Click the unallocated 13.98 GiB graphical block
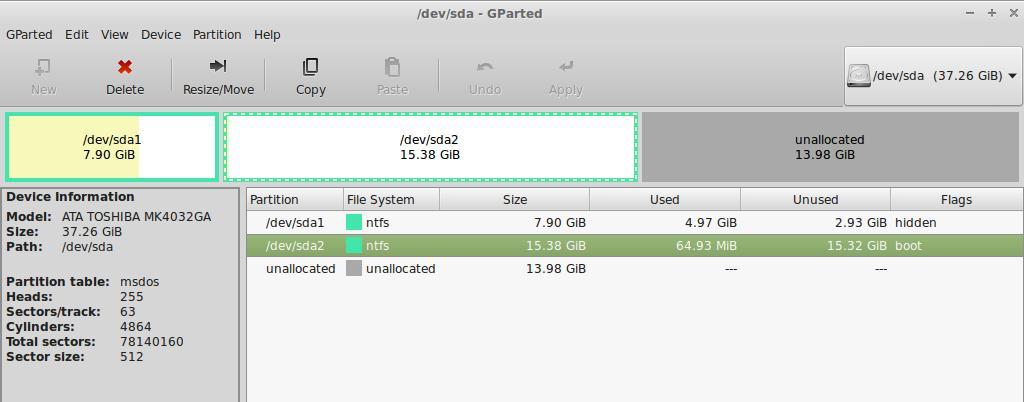1024x402 pixels. [x=829, y=147]
